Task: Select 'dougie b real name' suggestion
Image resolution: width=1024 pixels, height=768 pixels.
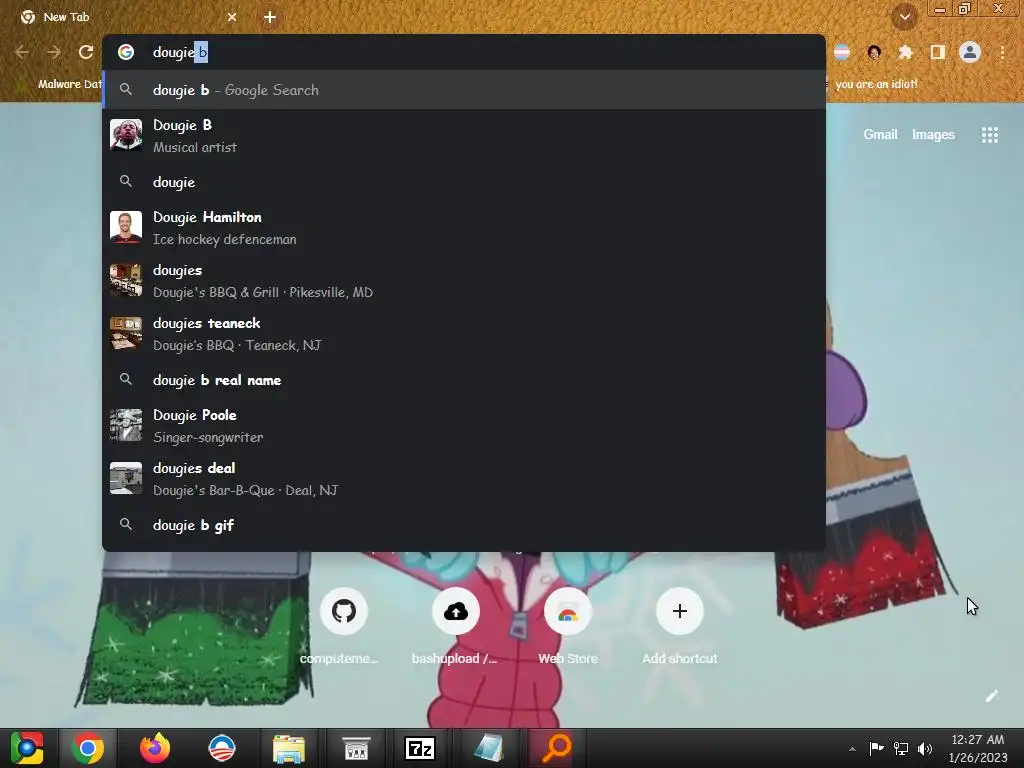Action: pyautogui.click(x=464, y=380)
